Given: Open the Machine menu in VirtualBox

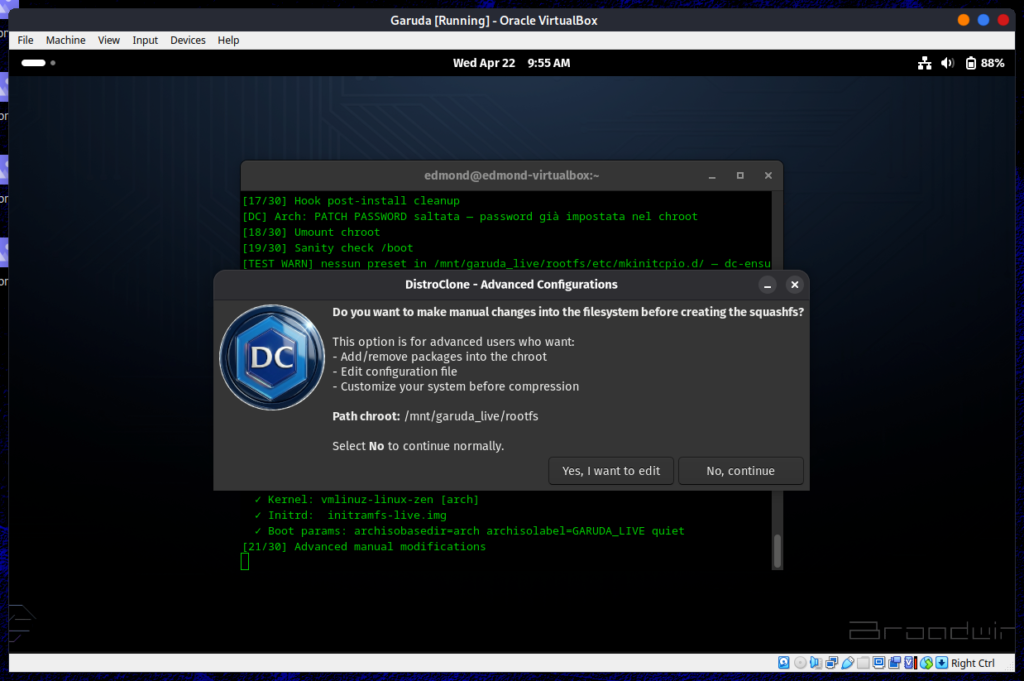Looking at the screenshot, I should pos(65,40).
